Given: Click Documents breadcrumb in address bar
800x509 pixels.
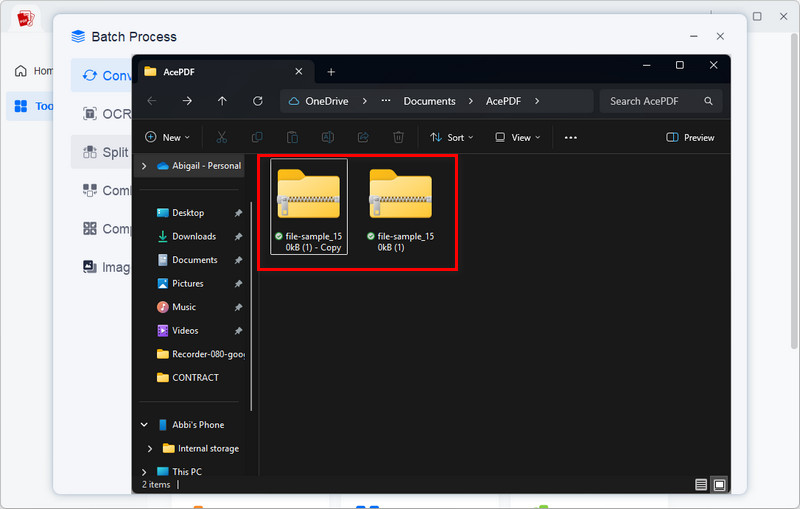Looking at the screenshot, I should pyautogui.click(x=429, y=101).
